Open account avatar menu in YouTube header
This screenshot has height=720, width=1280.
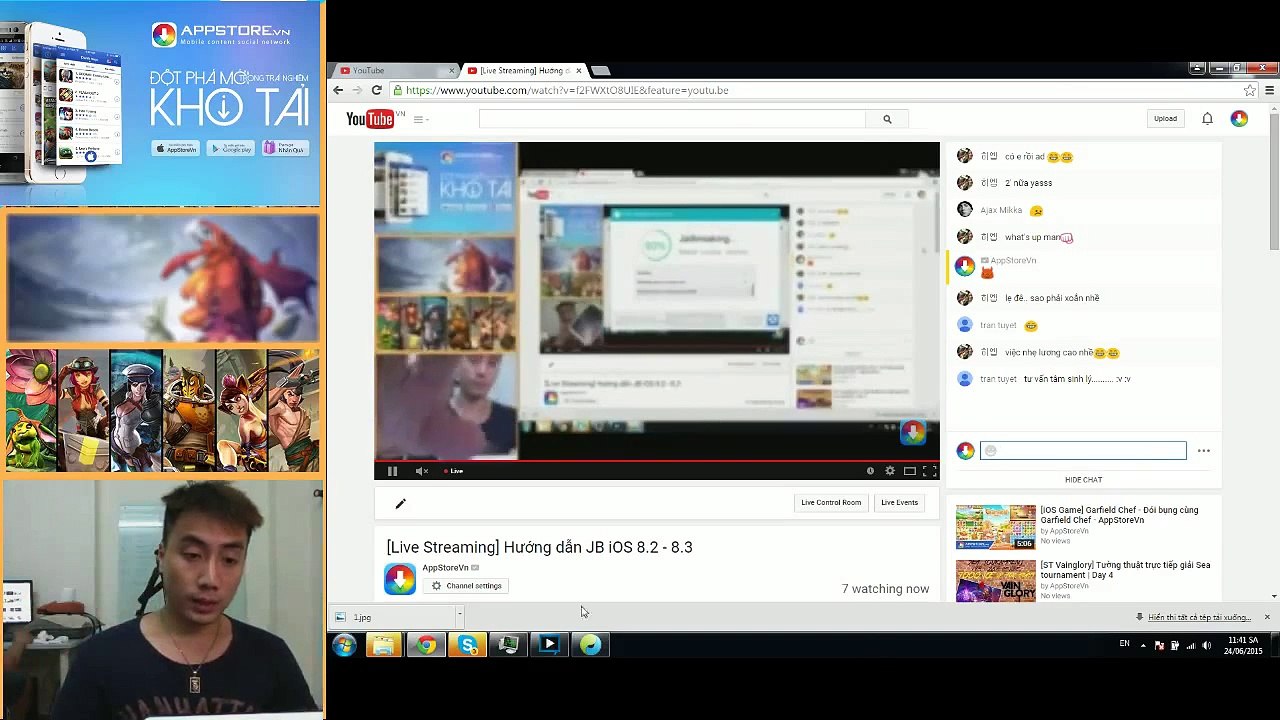point(1239,118)
